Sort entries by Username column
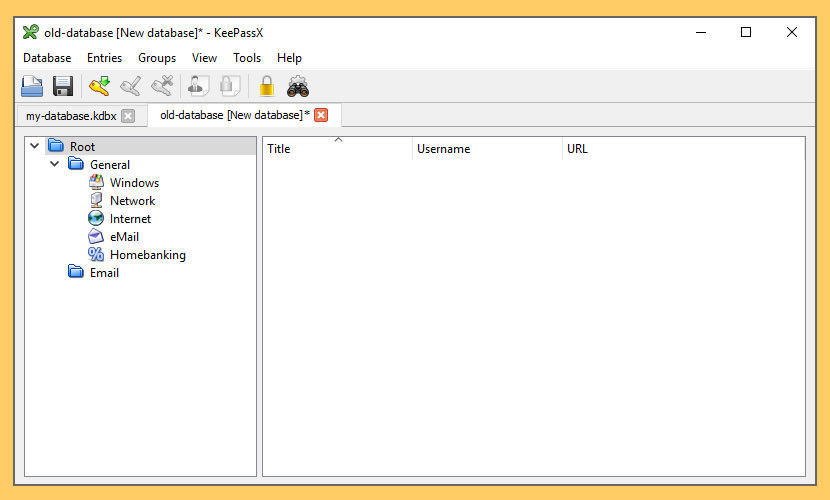Screen dimensions: 830x500 click(x=488, y=149)
